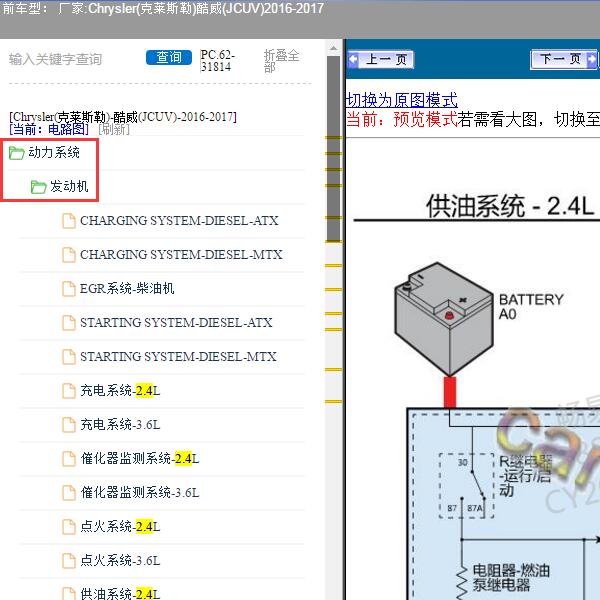Screen dimensions: 600x600
Task: Click the sidebar scrollbar thumb
Action: click(334, 149)
